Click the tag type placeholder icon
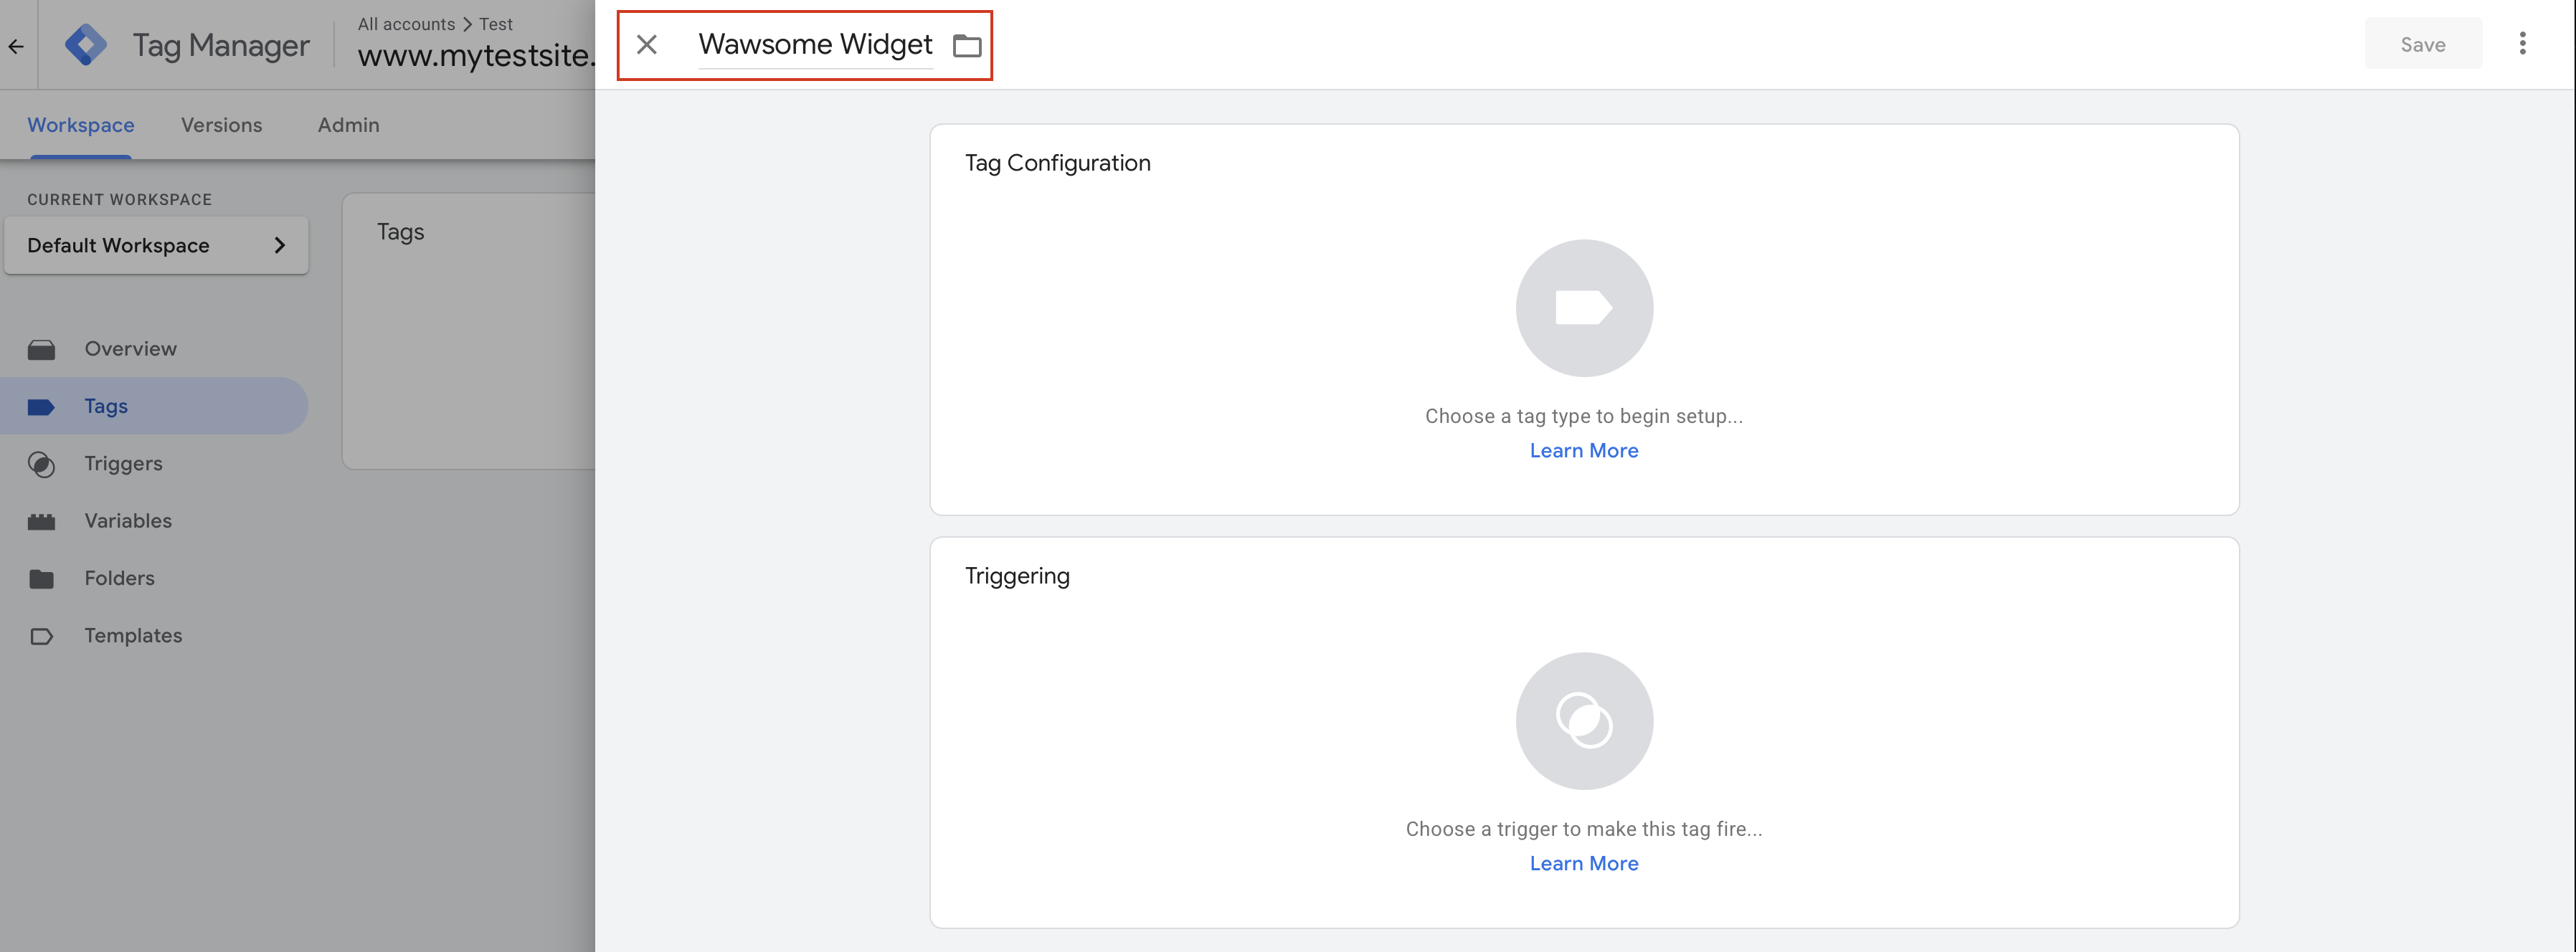 click(1584, 308)
